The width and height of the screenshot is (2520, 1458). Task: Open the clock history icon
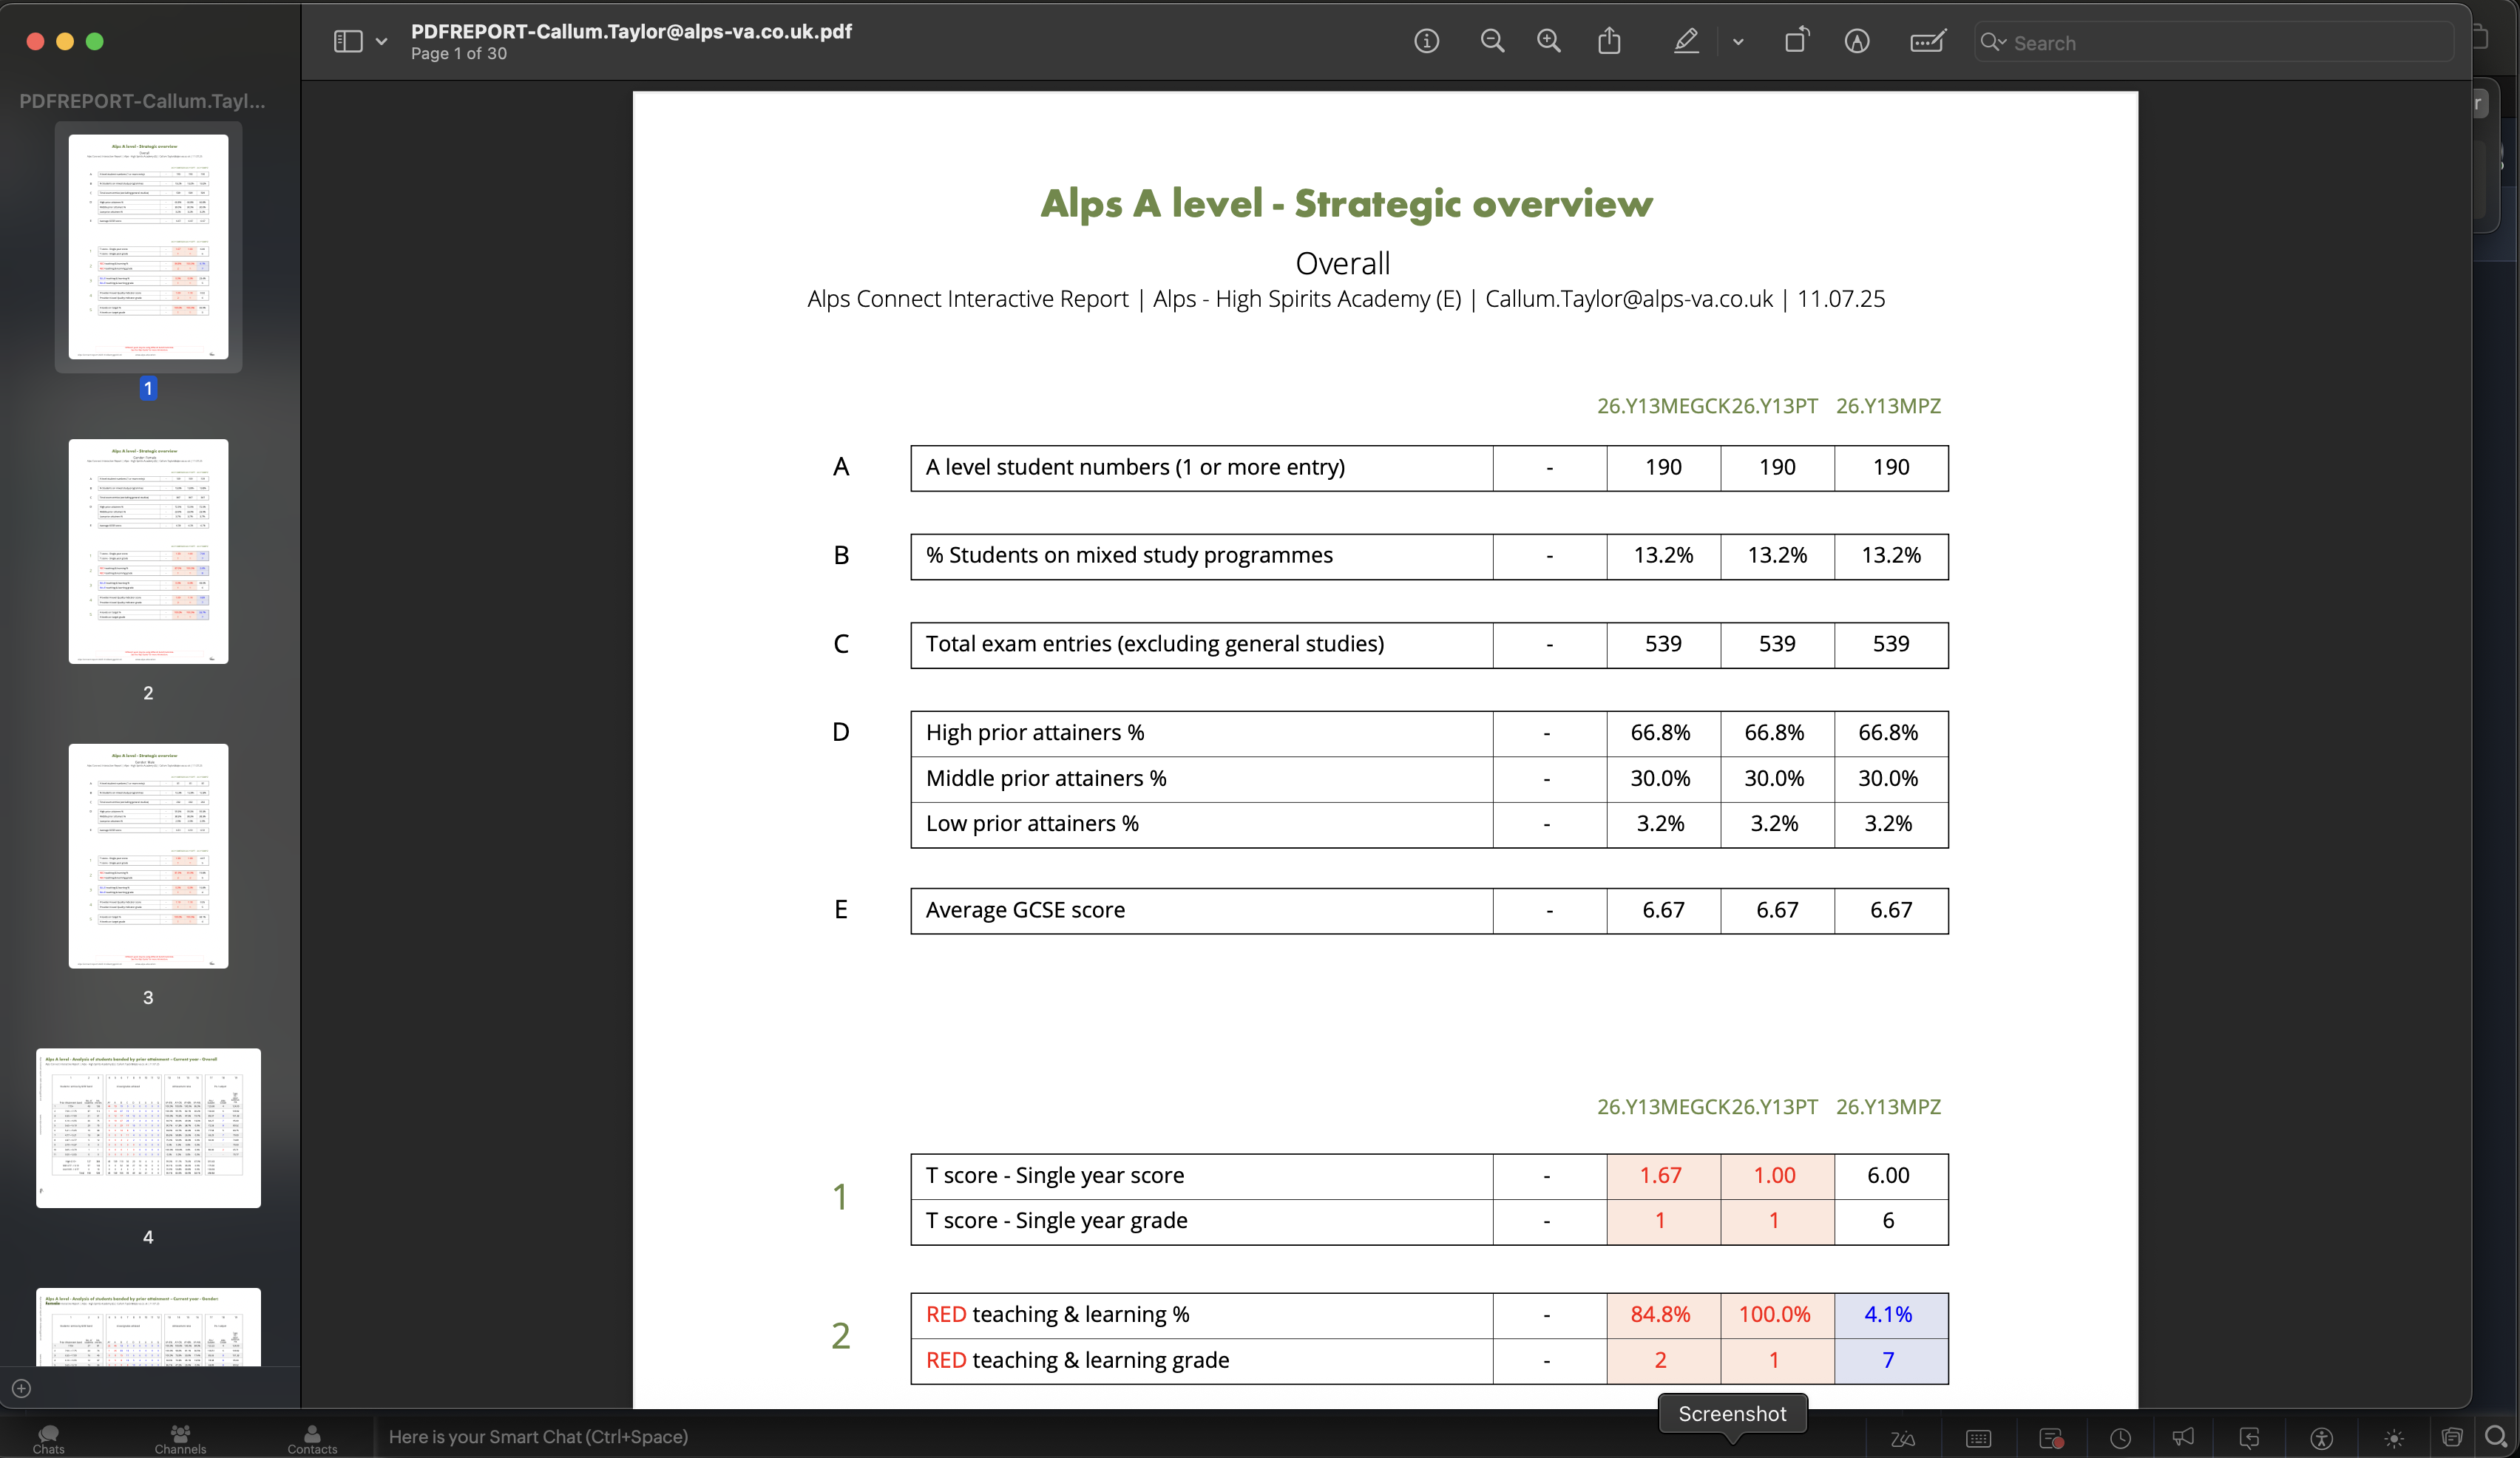2120,1438
